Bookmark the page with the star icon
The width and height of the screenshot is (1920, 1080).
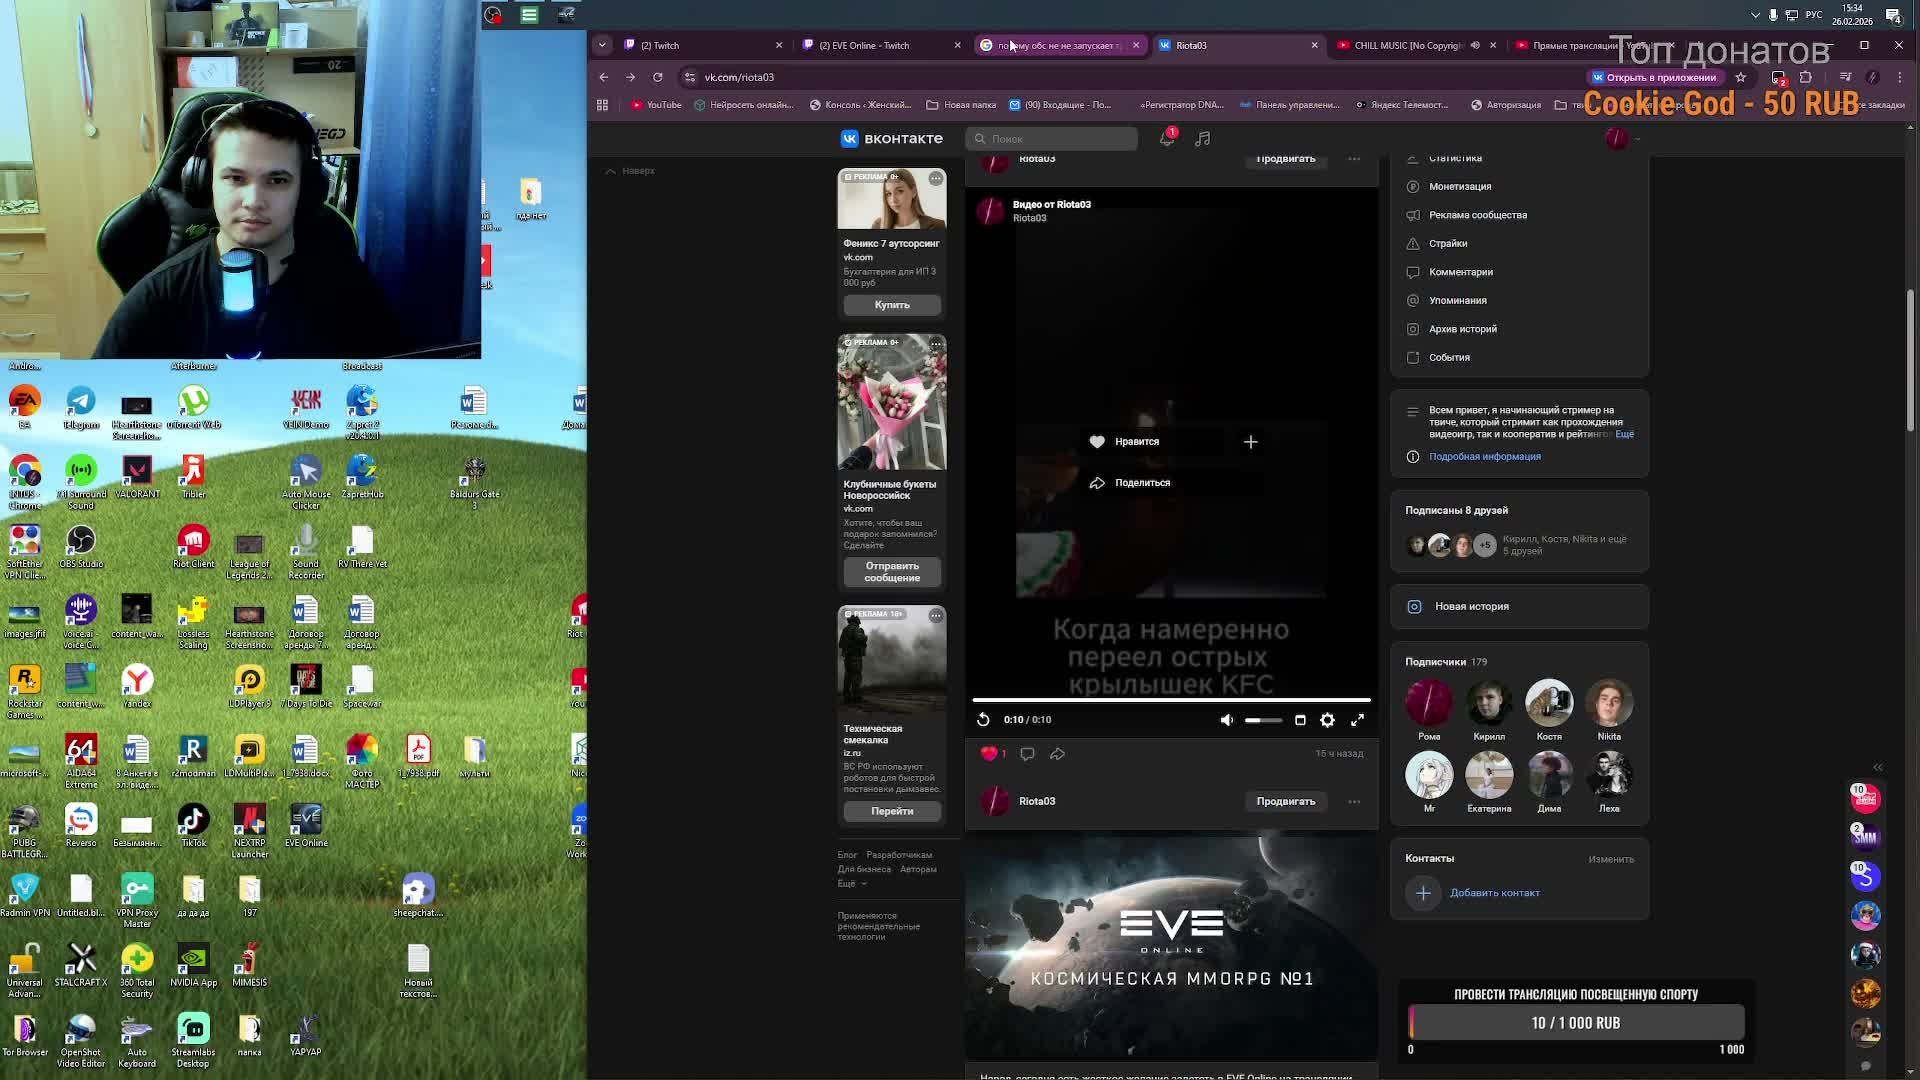1740,77
